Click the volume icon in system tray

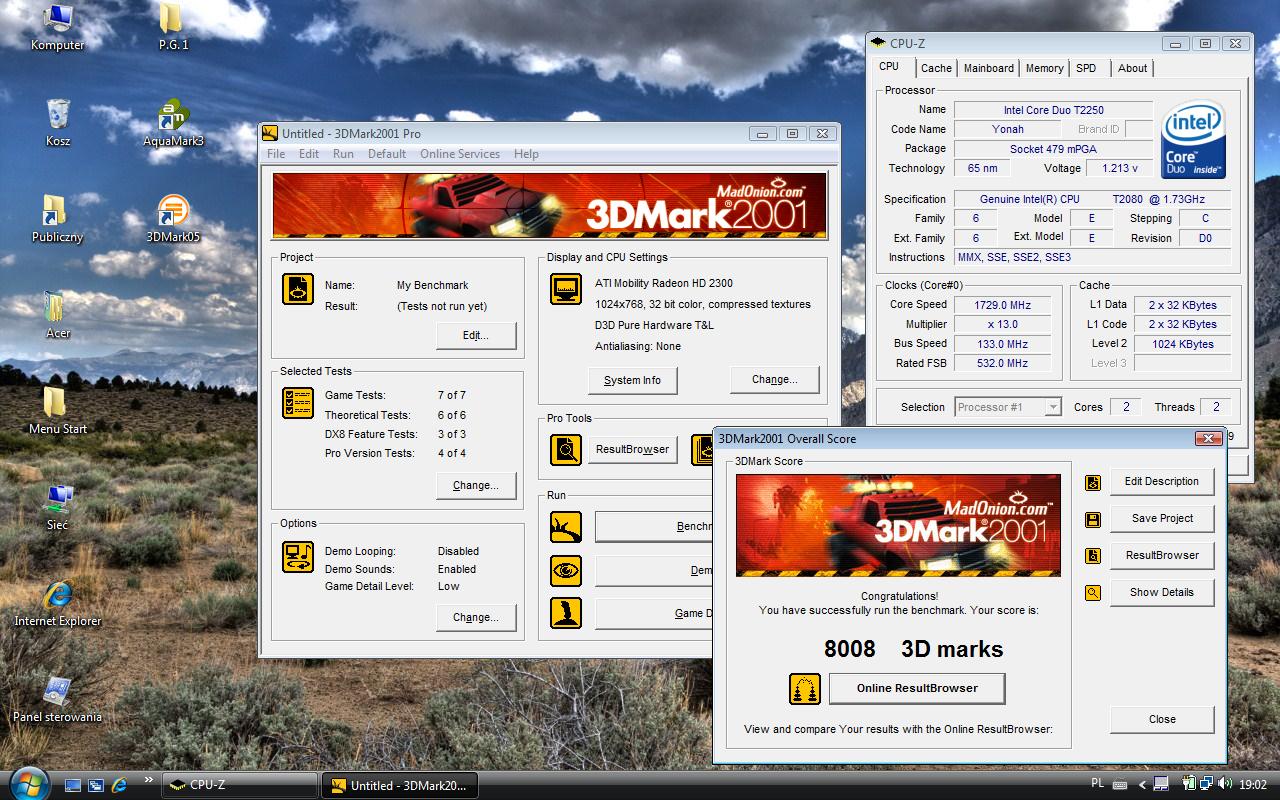click(1225, 785)
